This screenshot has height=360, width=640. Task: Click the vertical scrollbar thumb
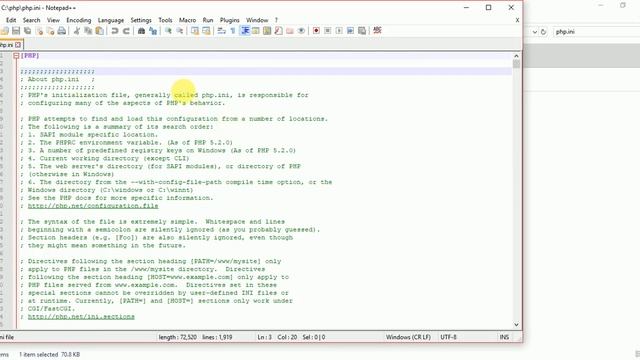click(x=516, y=64)
